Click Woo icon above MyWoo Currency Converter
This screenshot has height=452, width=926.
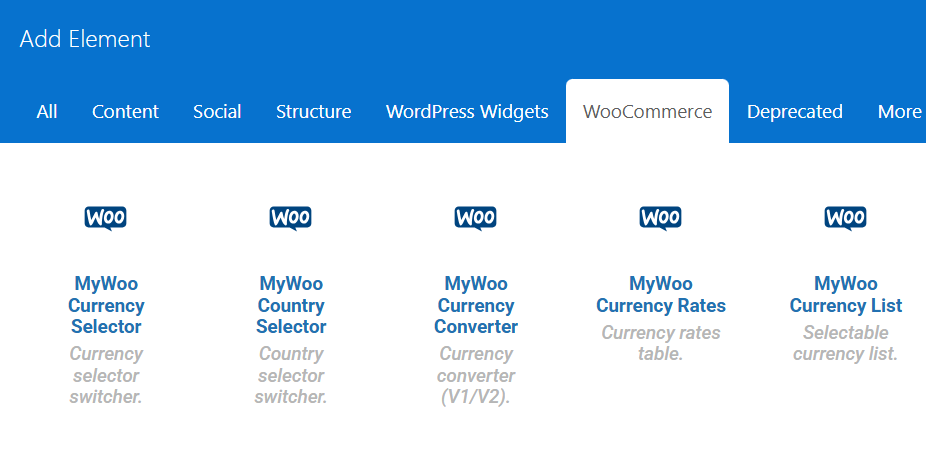point(476,218)
